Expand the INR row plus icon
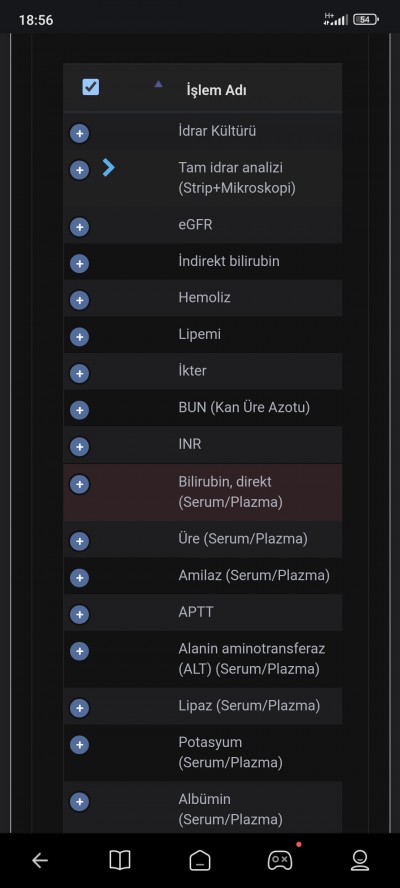 click(79, 447)
